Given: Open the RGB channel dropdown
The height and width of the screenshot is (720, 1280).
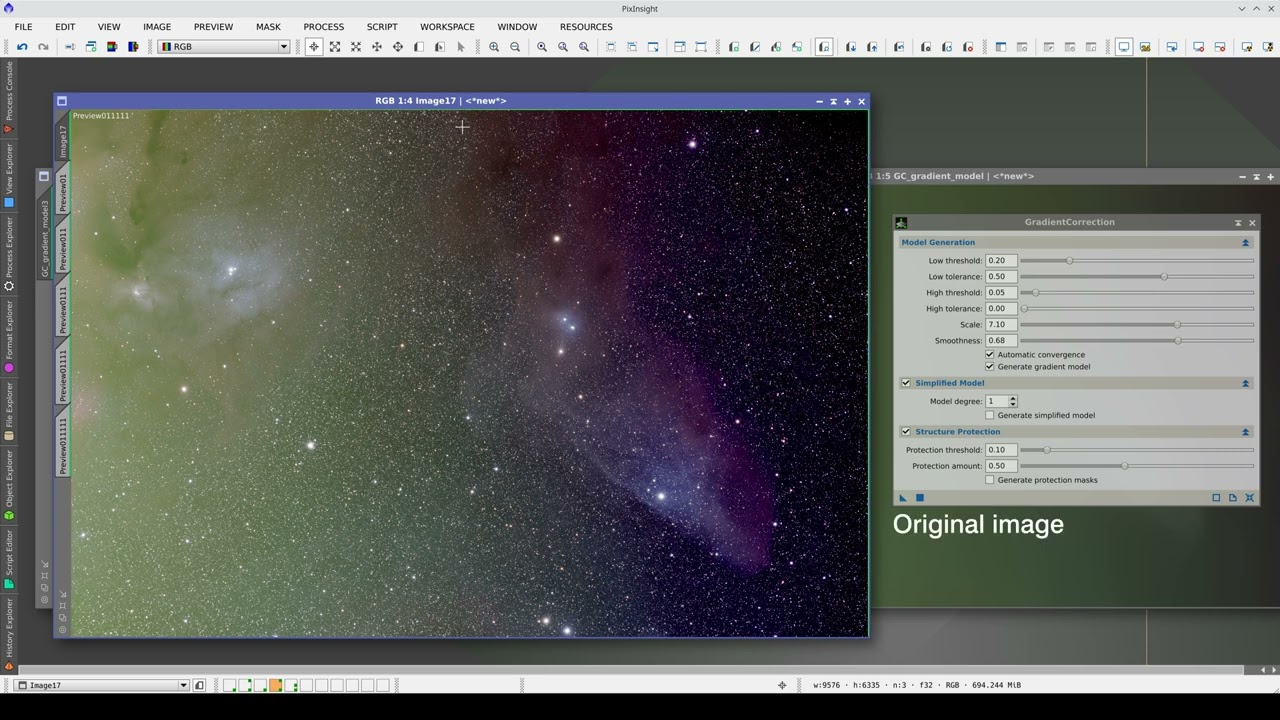Looking at the screenshot, I should coord(224,47).
